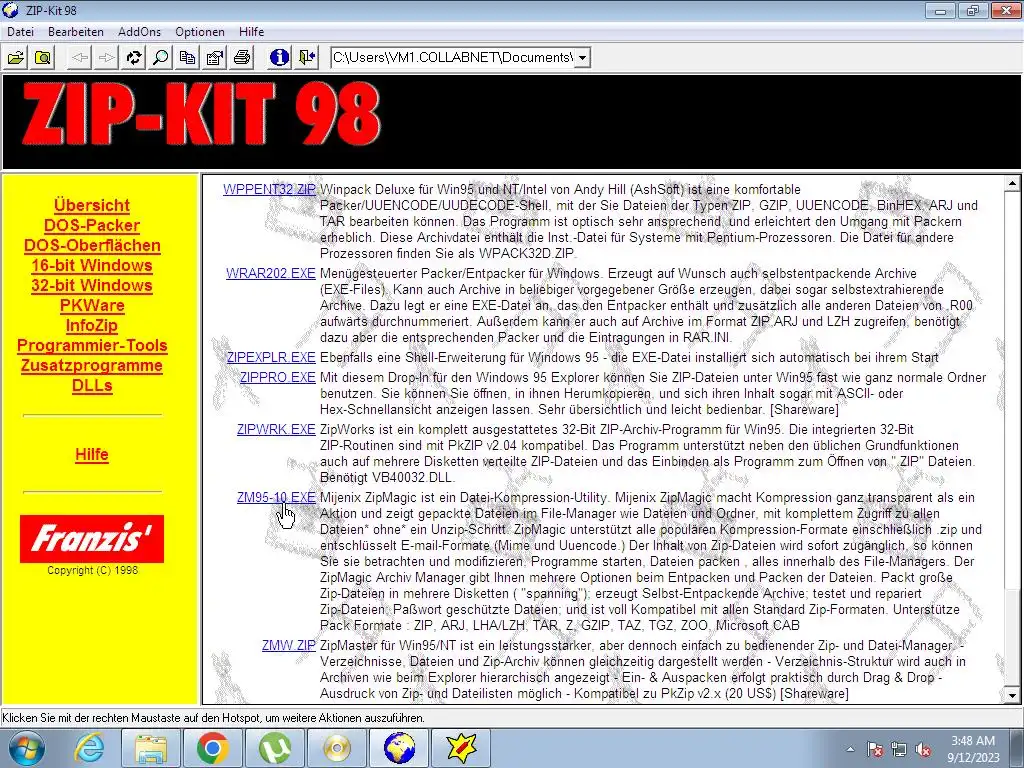The height and width of the screenshot is (768, 1024).
Task: Click the grayed forward arrow icon
Action: tap(107, 57)
